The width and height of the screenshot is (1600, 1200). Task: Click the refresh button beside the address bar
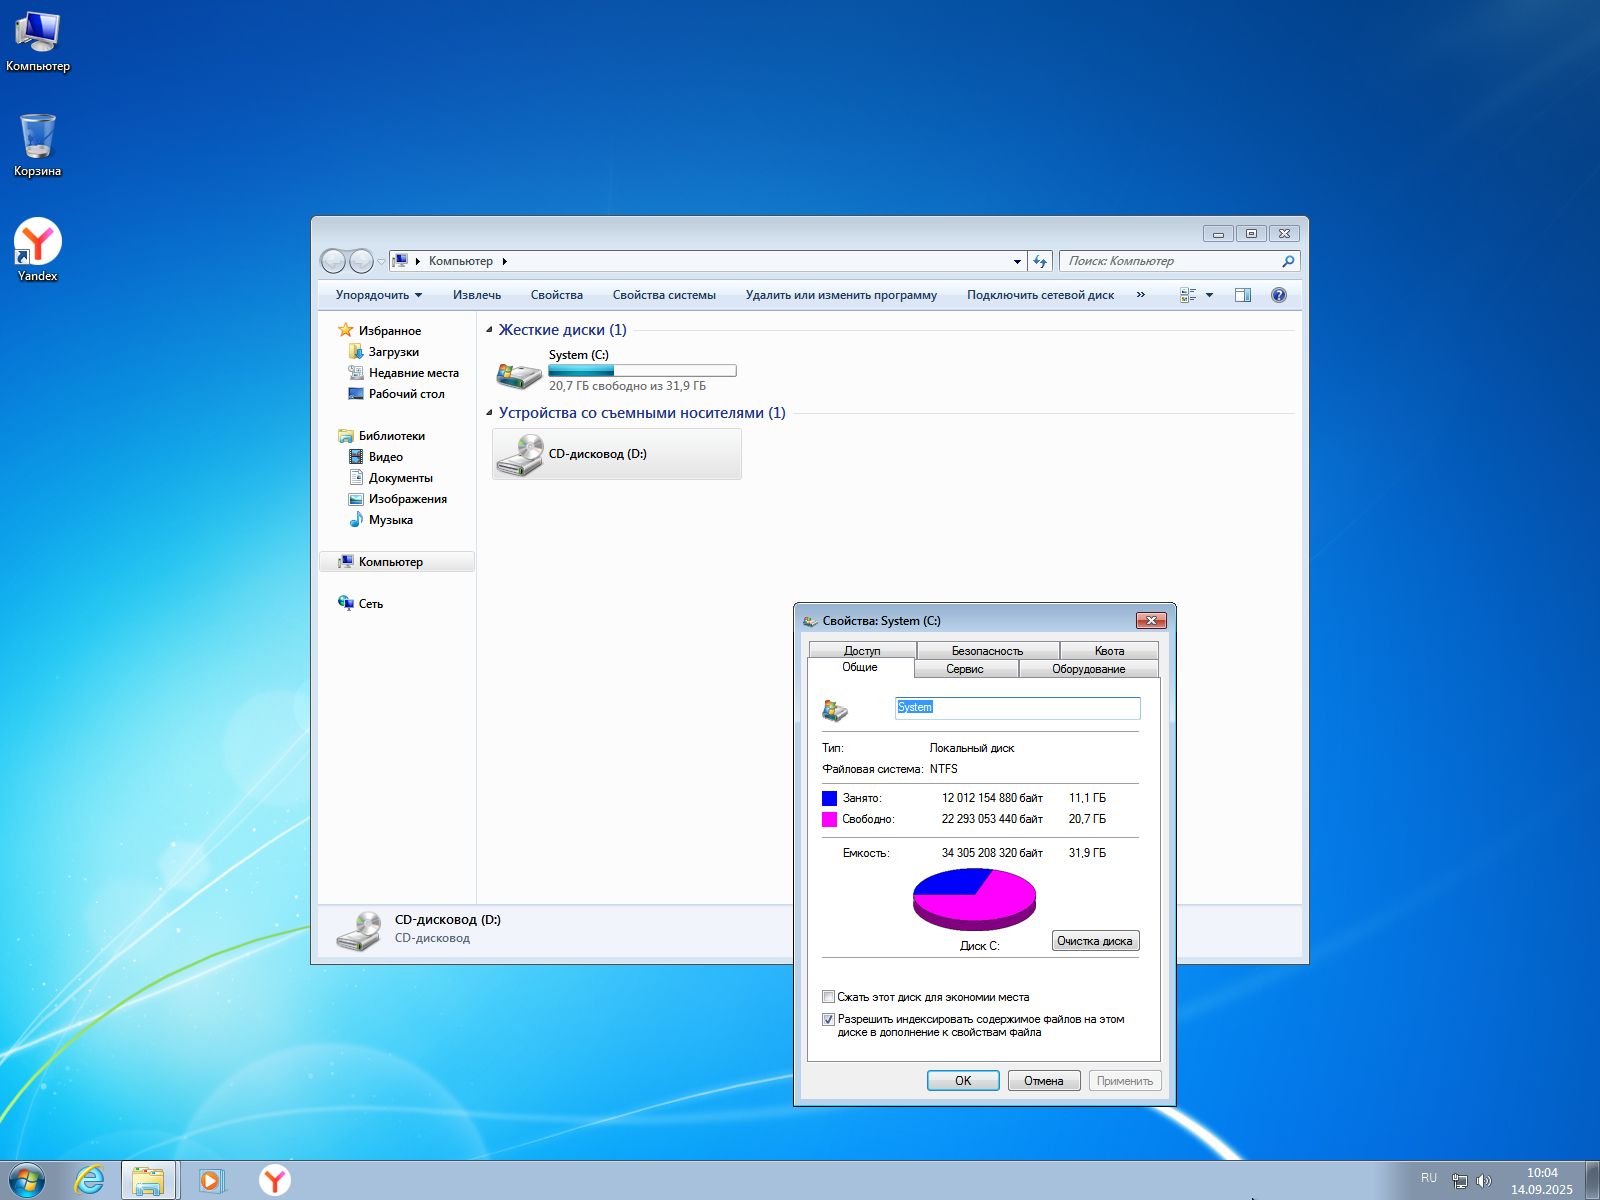(1040, 261)
